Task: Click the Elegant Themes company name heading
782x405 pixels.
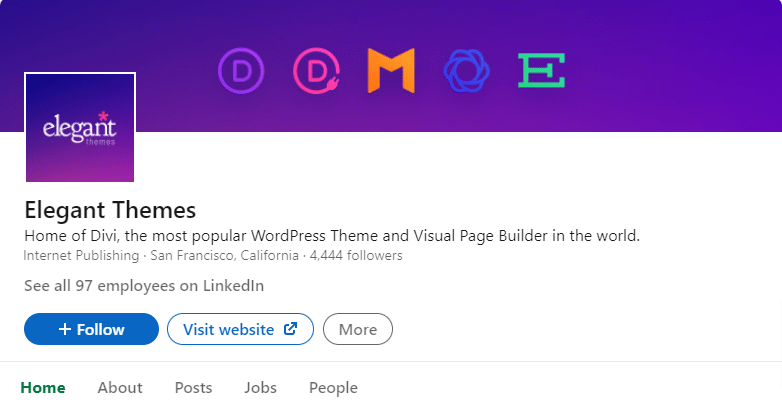Action: 110,210
